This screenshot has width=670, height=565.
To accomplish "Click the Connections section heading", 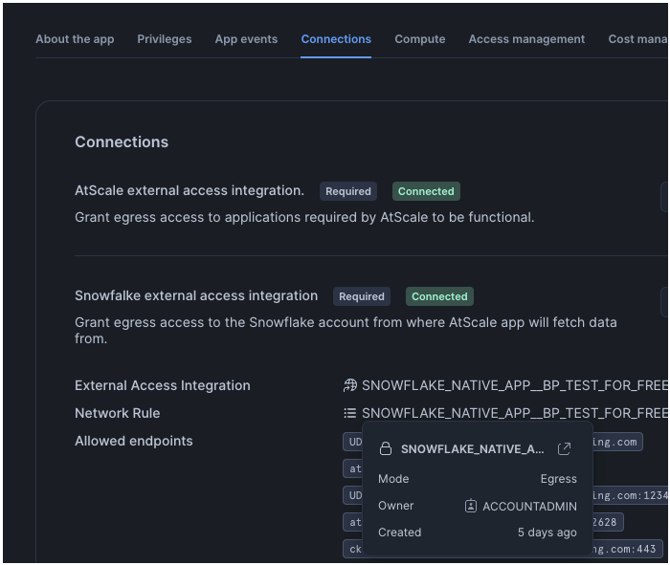I will tap(121, 142).
